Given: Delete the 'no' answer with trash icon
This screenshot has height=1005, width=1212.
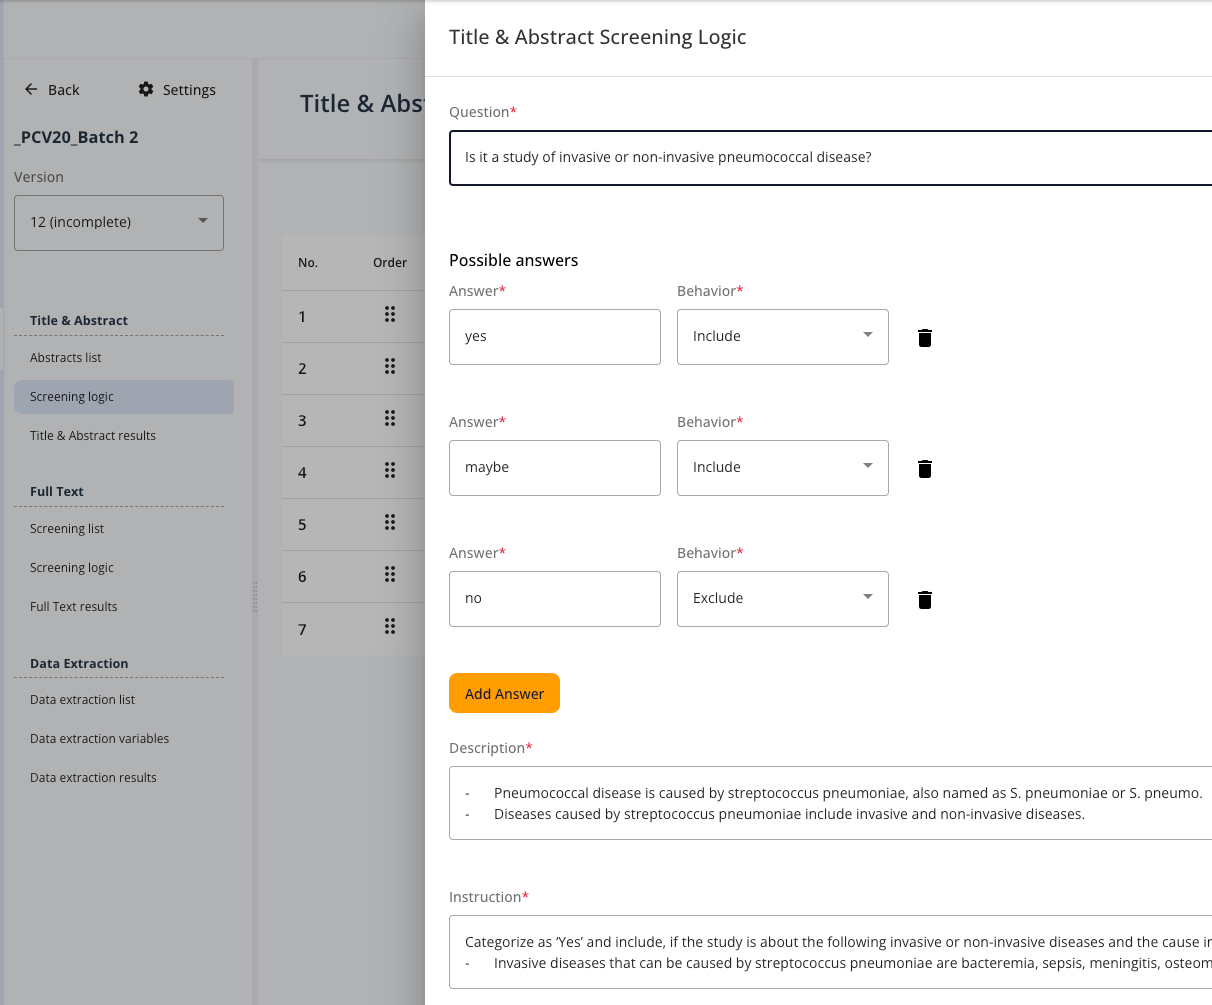Looking at the screenshot, I should click(925, 600).
